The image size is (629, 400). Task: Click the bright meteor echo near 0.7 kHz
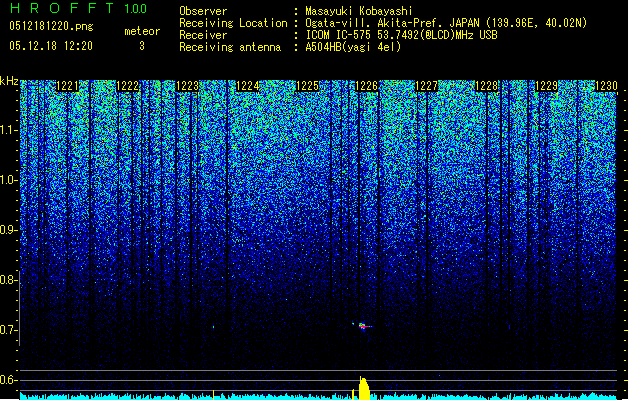click(364, 326)
